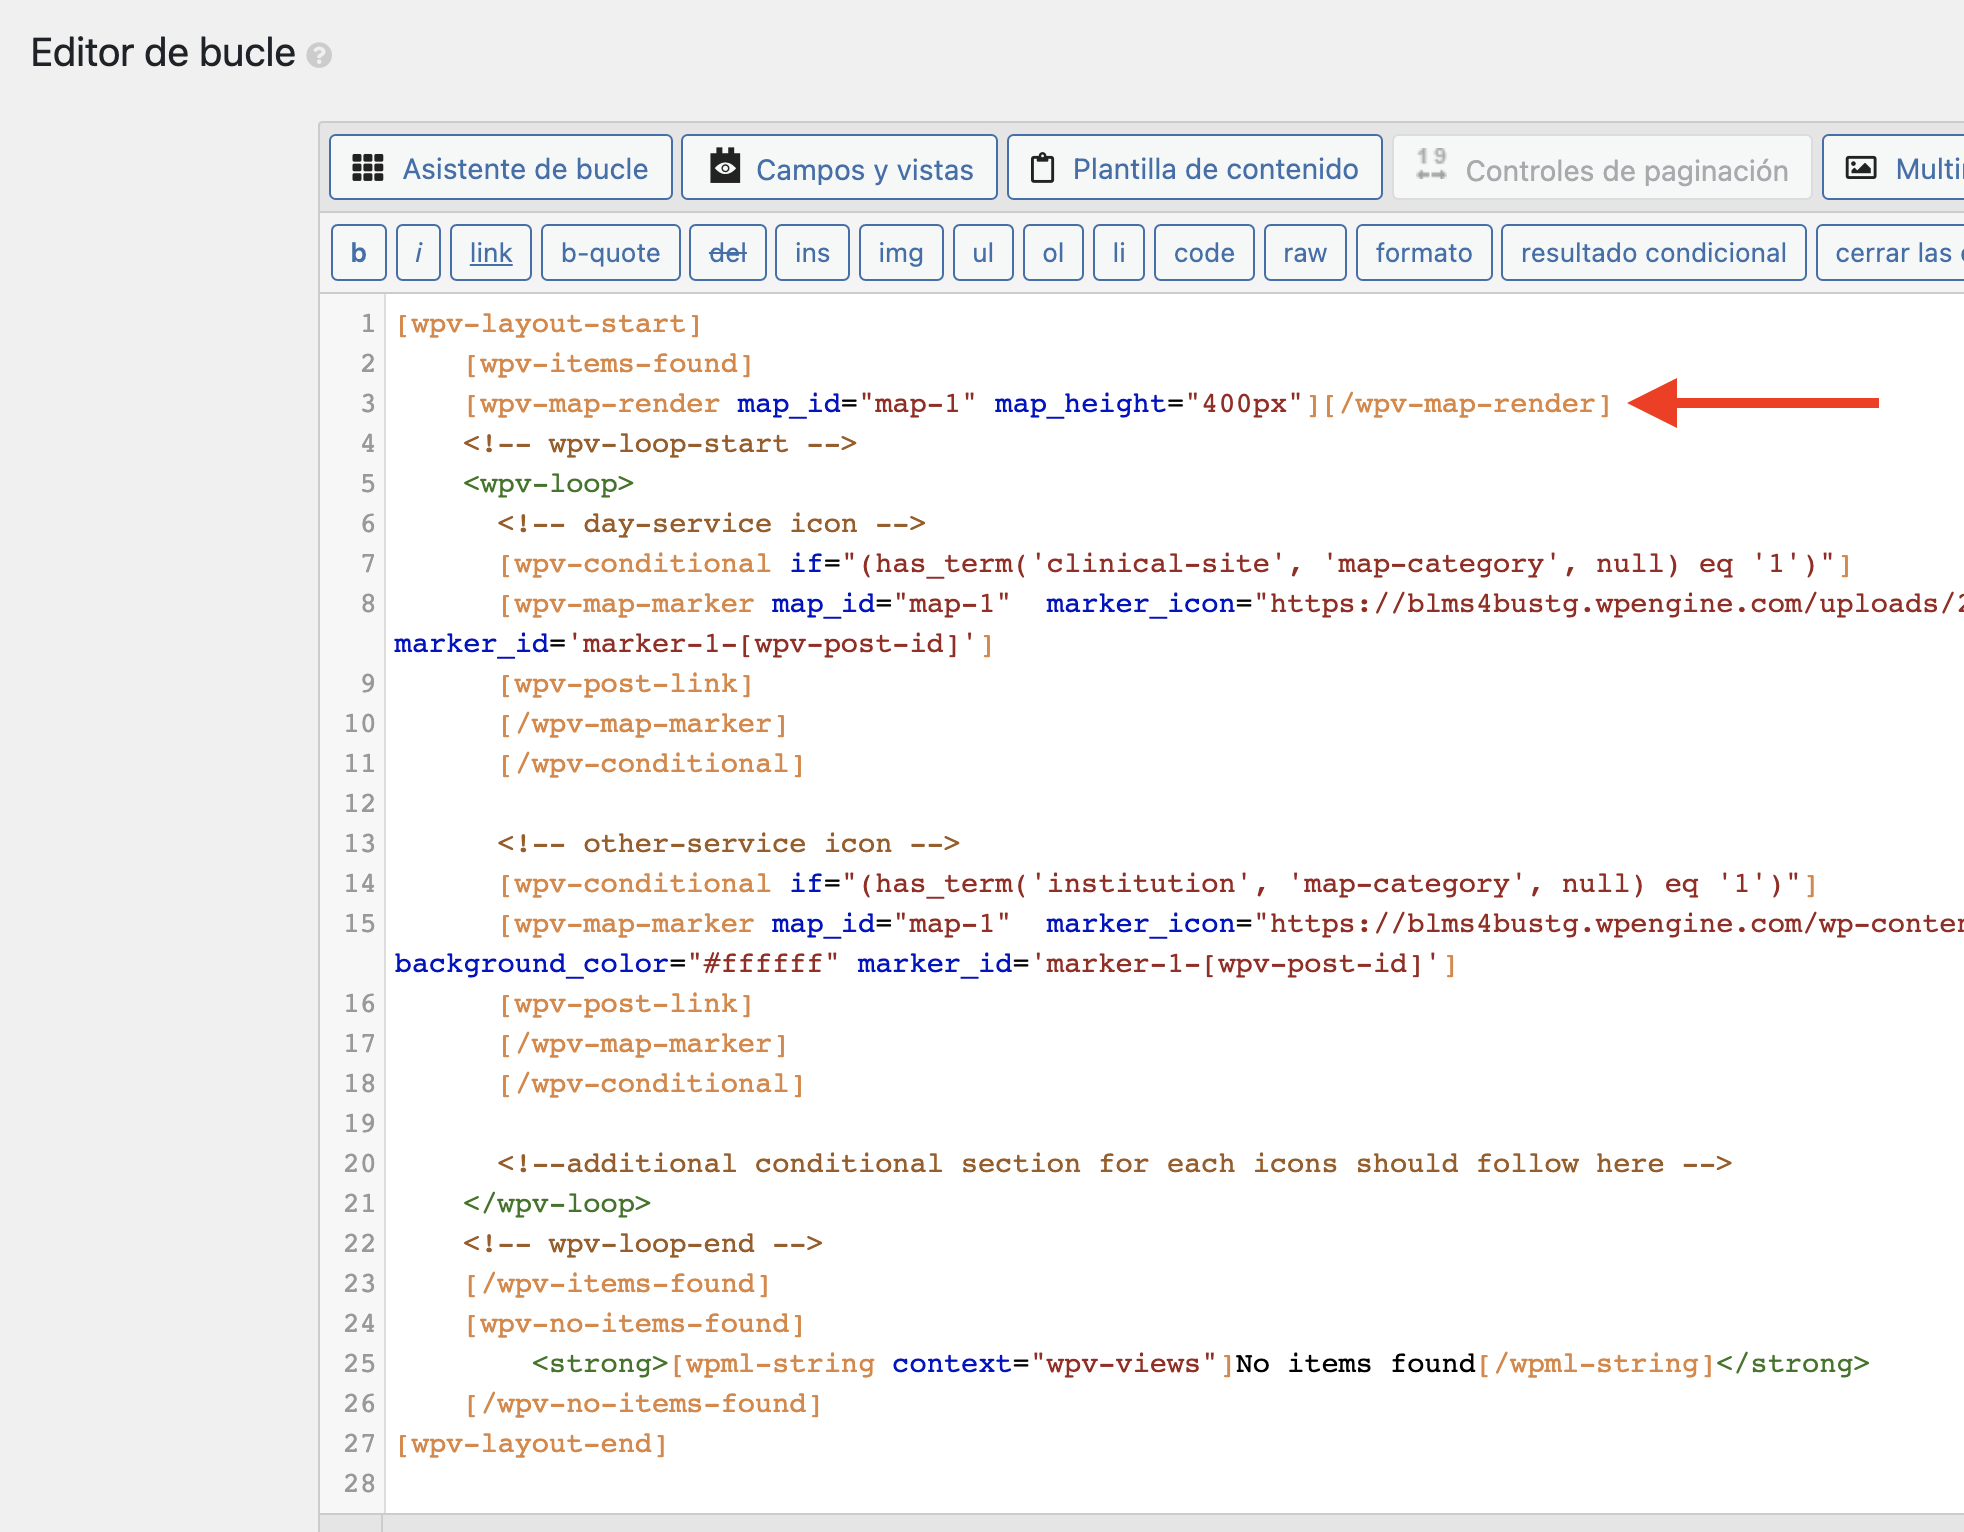Viewport: 1964px width, 1532px height.
Task: Click line number 1 in gutter
Action: click(x=367, y=324)
